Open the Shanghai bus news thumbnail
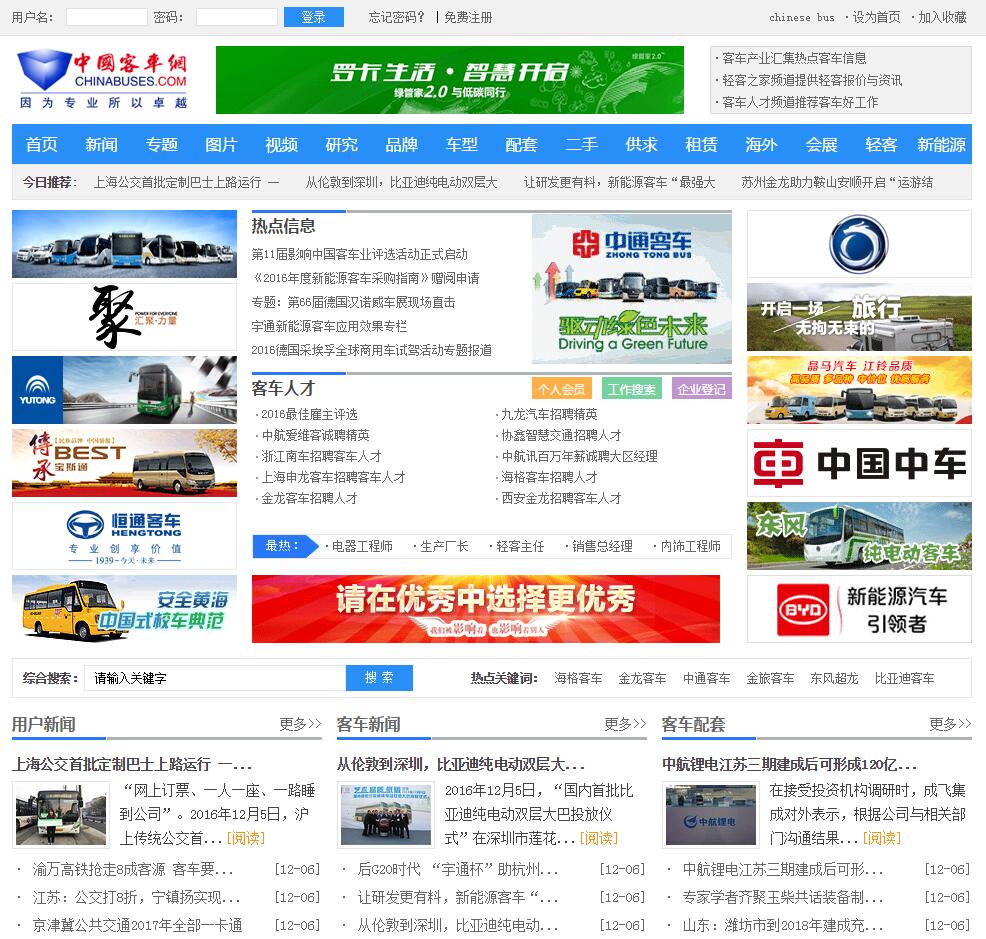Viewport: 986px width, 939px height. click(x=61, y=814)
